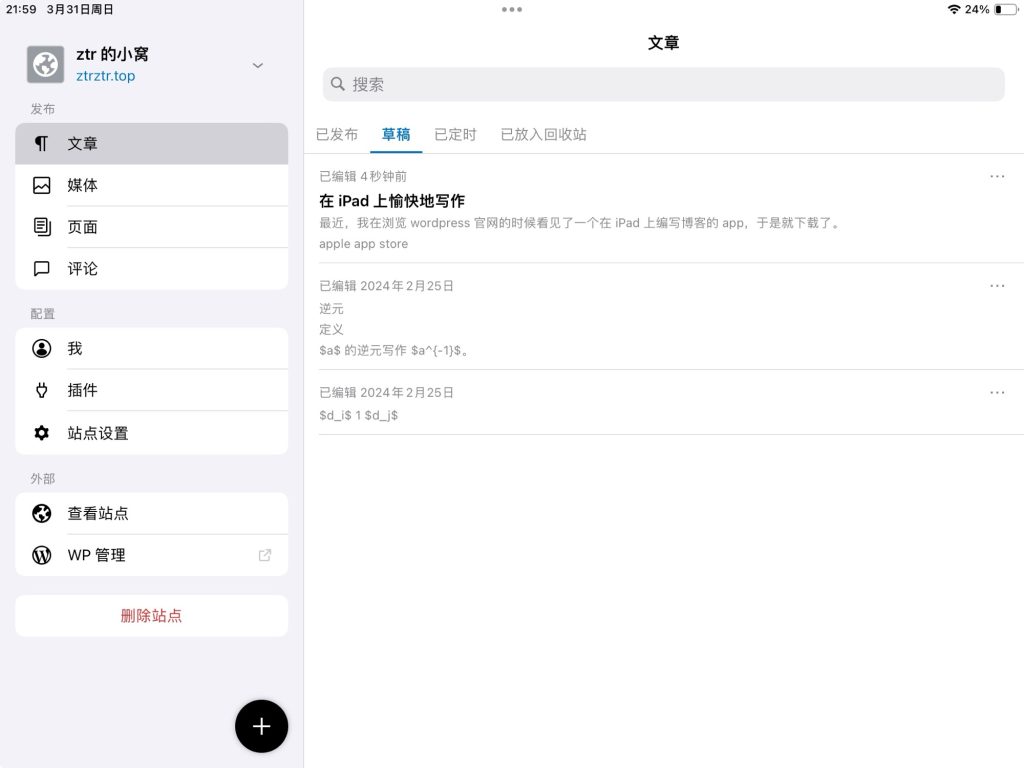
Task: Click the paragraph icon beside 文章
Action: pos(41,143)
